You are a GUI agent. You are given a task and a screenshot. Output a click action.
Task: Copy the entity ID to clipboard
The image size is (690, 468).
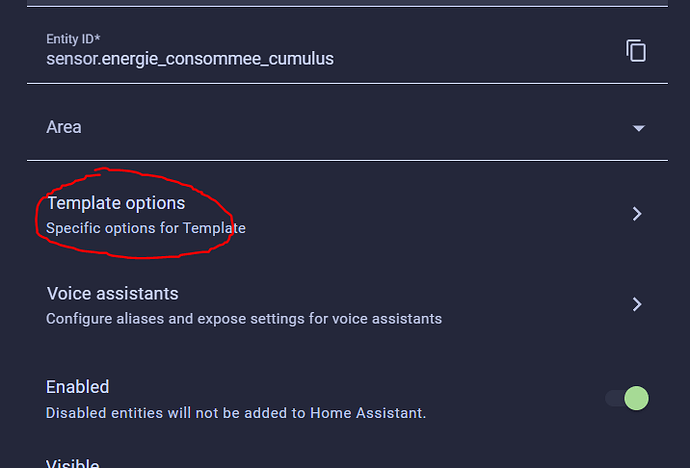(x=636, y=51)
